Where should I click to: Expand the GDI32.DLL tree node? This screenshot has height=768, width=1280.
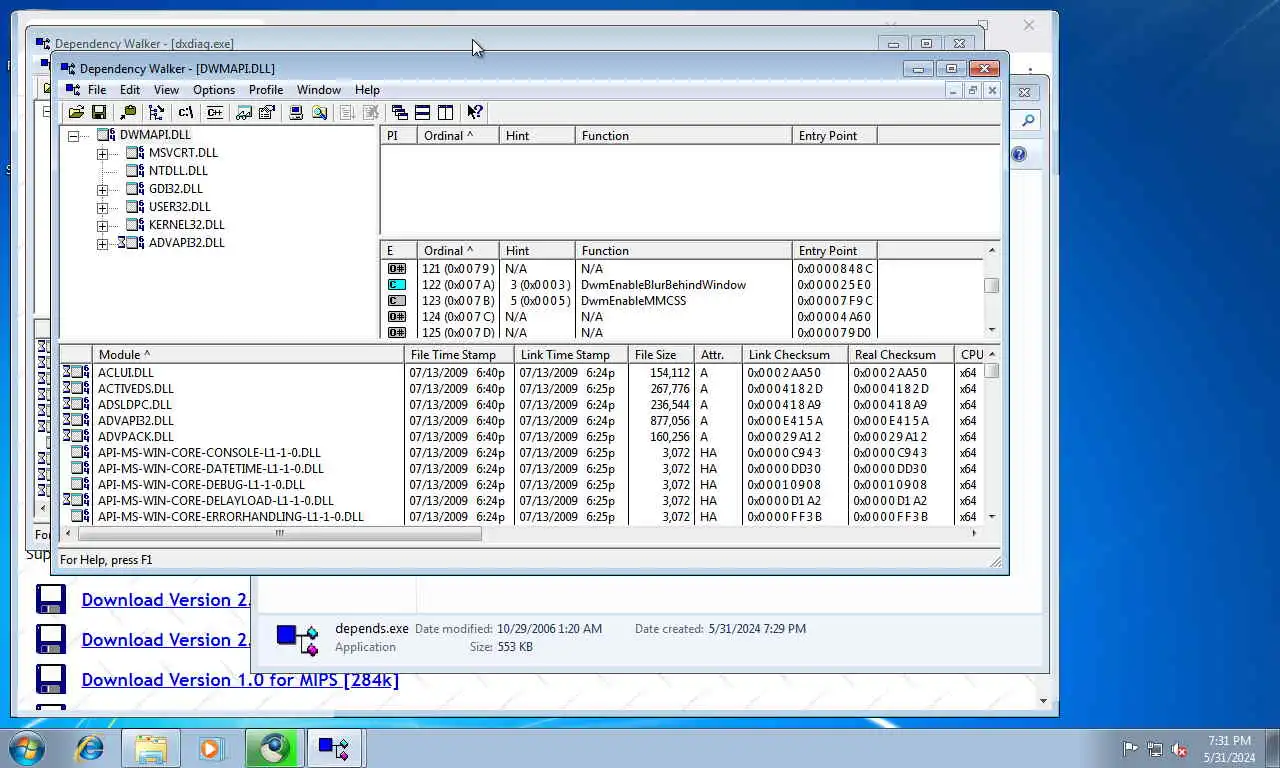click(x=102, y=190)
